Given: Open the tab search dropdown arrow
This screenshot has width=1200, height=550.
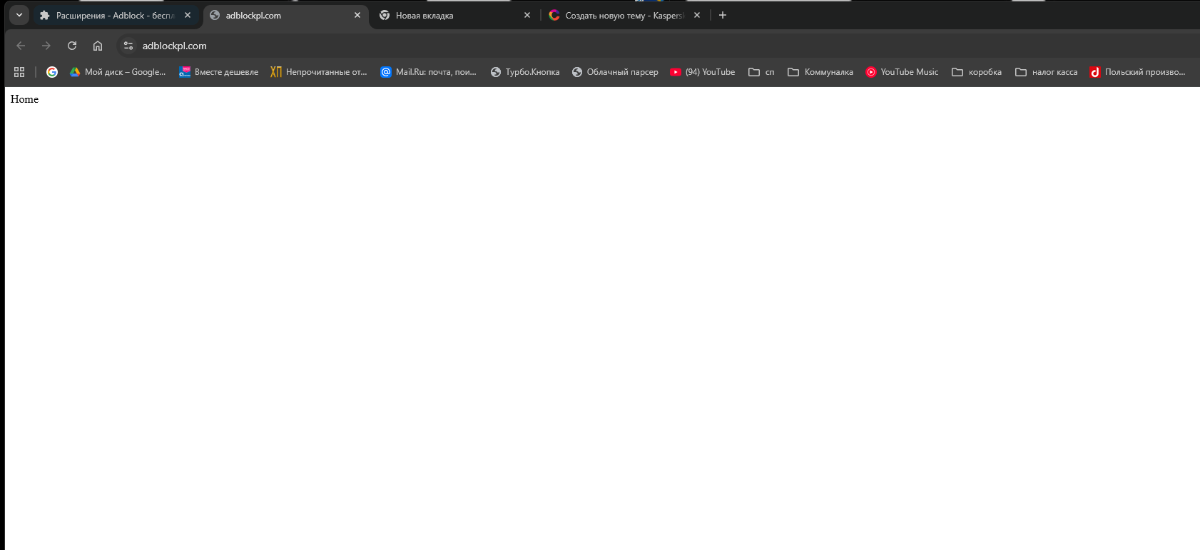Looking at the screenshot, I should (18, 15).
